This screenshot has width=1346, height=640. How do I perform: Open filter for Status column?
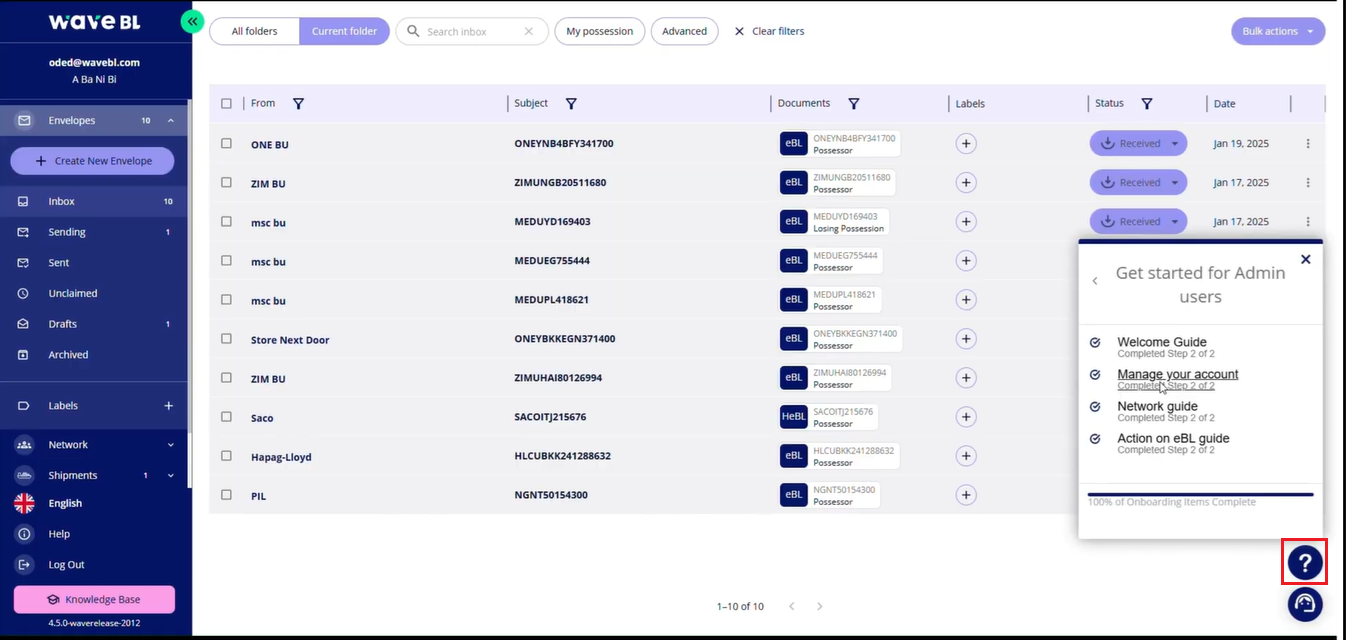click(1147, 104)
